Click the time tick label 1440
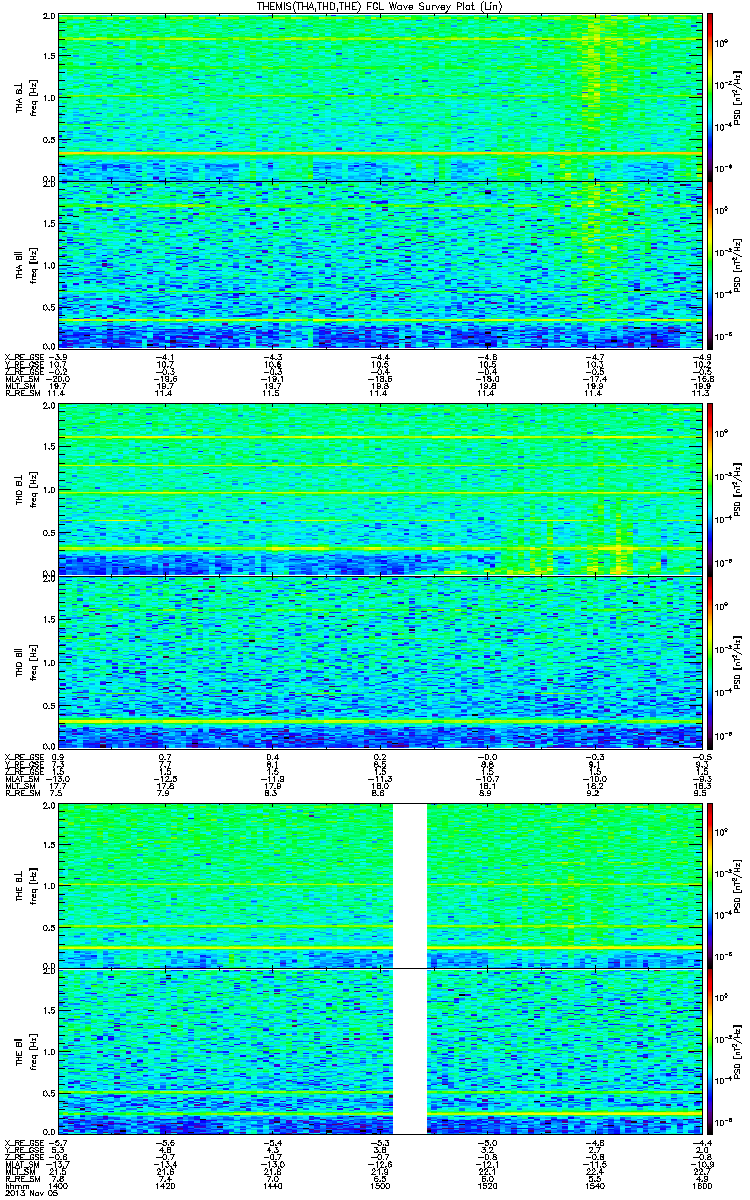 [x=273, y=1185]
